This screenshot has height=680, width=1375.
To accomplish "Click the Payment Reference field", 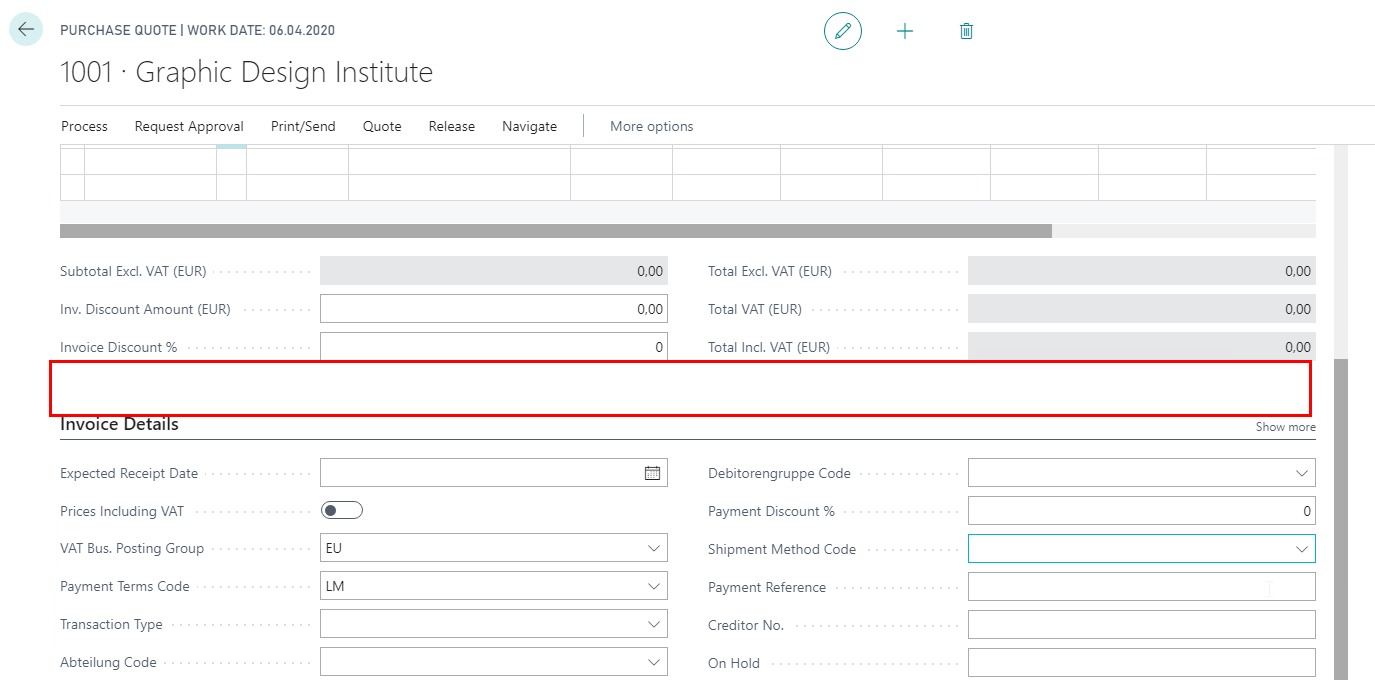I will 1141,587.
